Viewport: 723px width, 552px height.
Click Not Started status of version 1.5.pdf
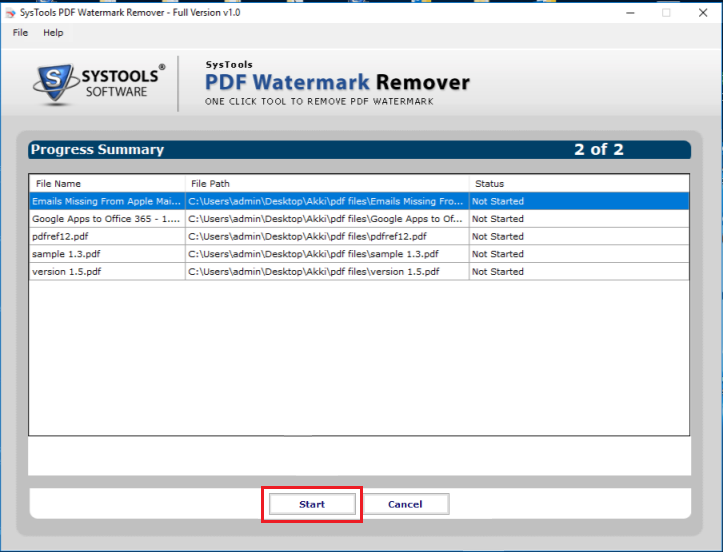[x=579, y=271]
